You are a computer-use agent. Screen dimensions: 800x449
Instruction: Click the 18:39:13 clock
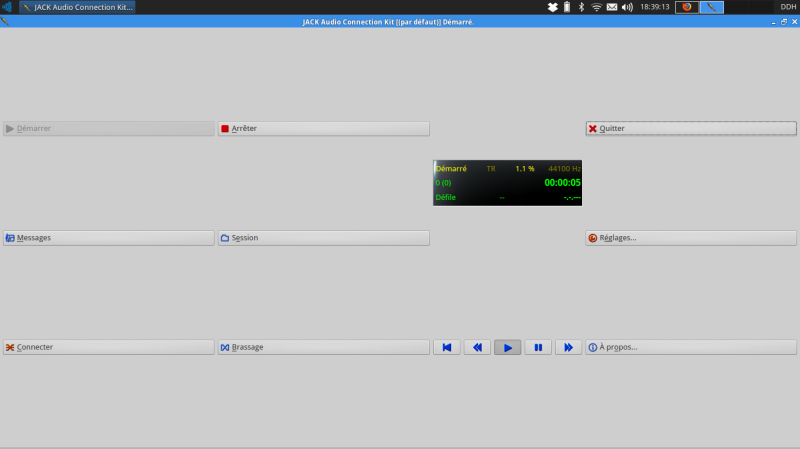(x=655, y=7)
